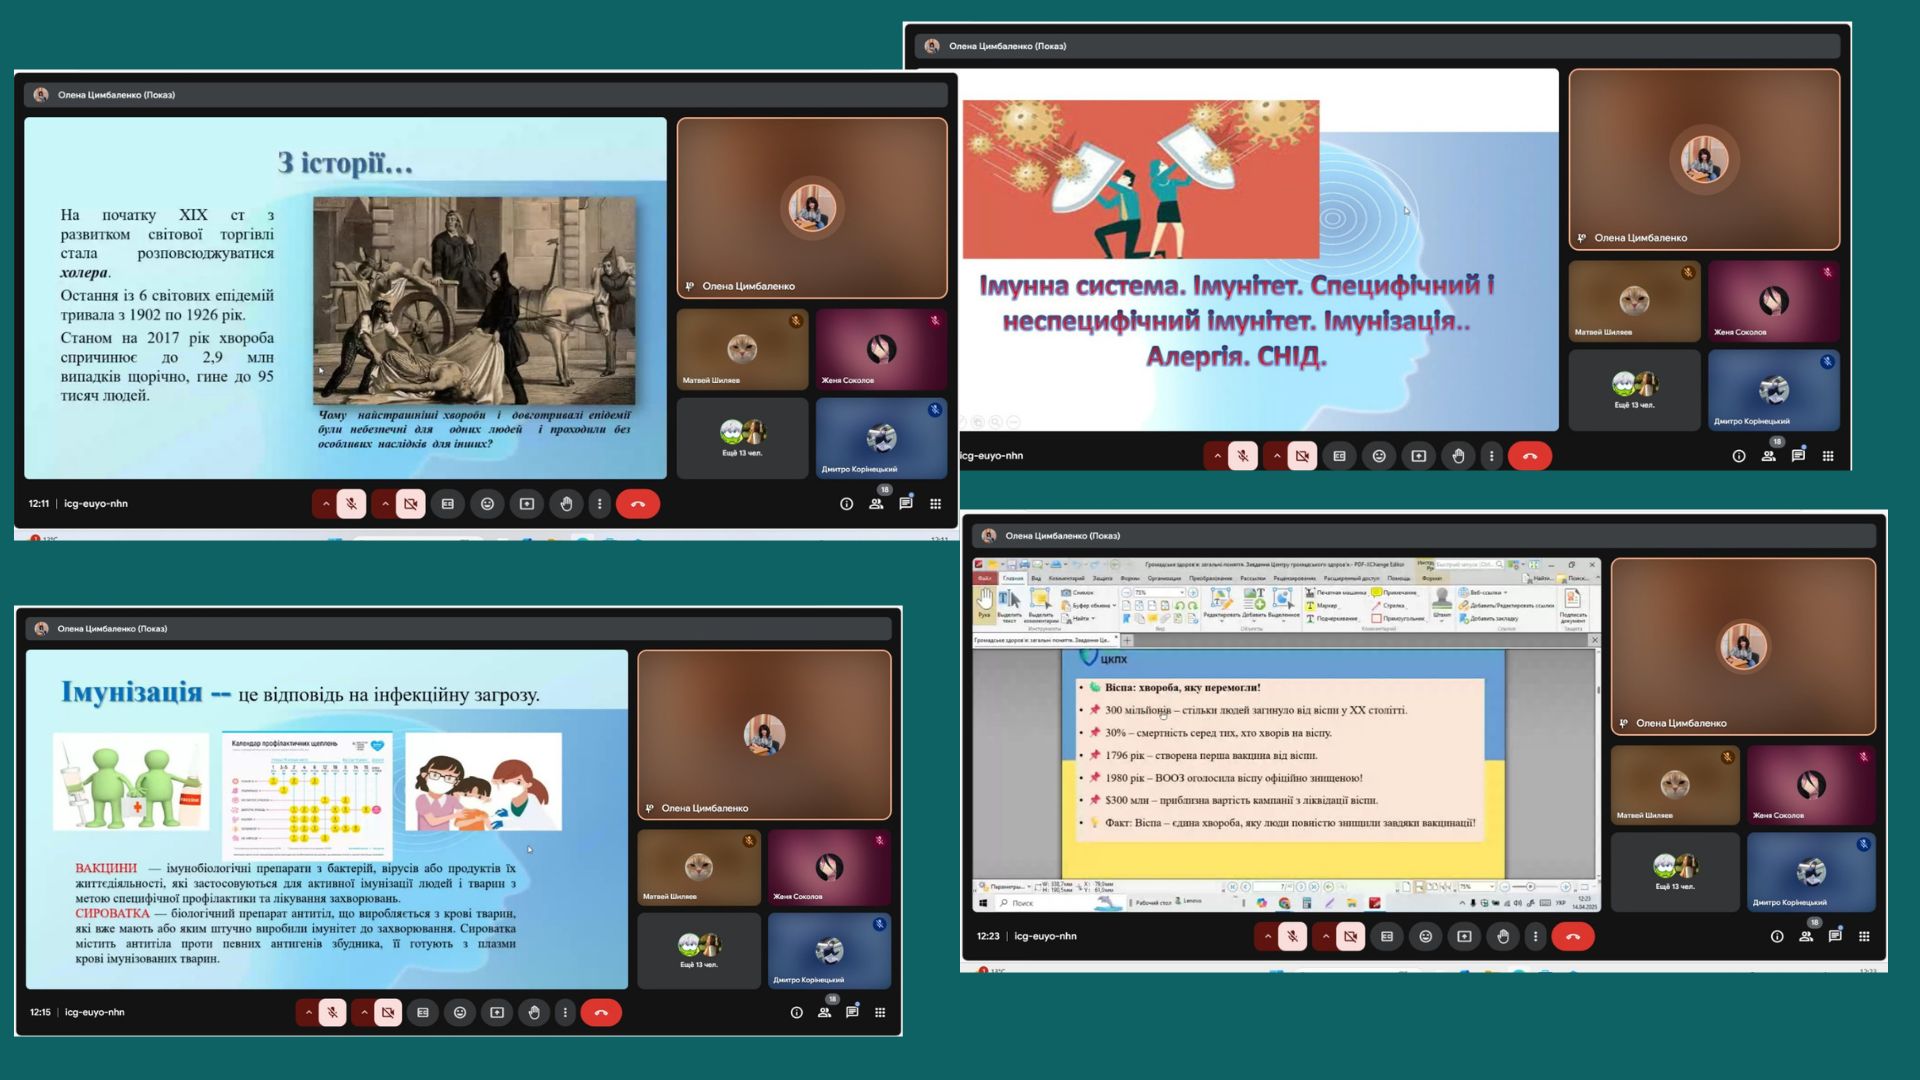The height and width of the screenshot is (1080, 1920).
Task: Open the Помощь ribbon tab
Action: (x=1399, y=578)
